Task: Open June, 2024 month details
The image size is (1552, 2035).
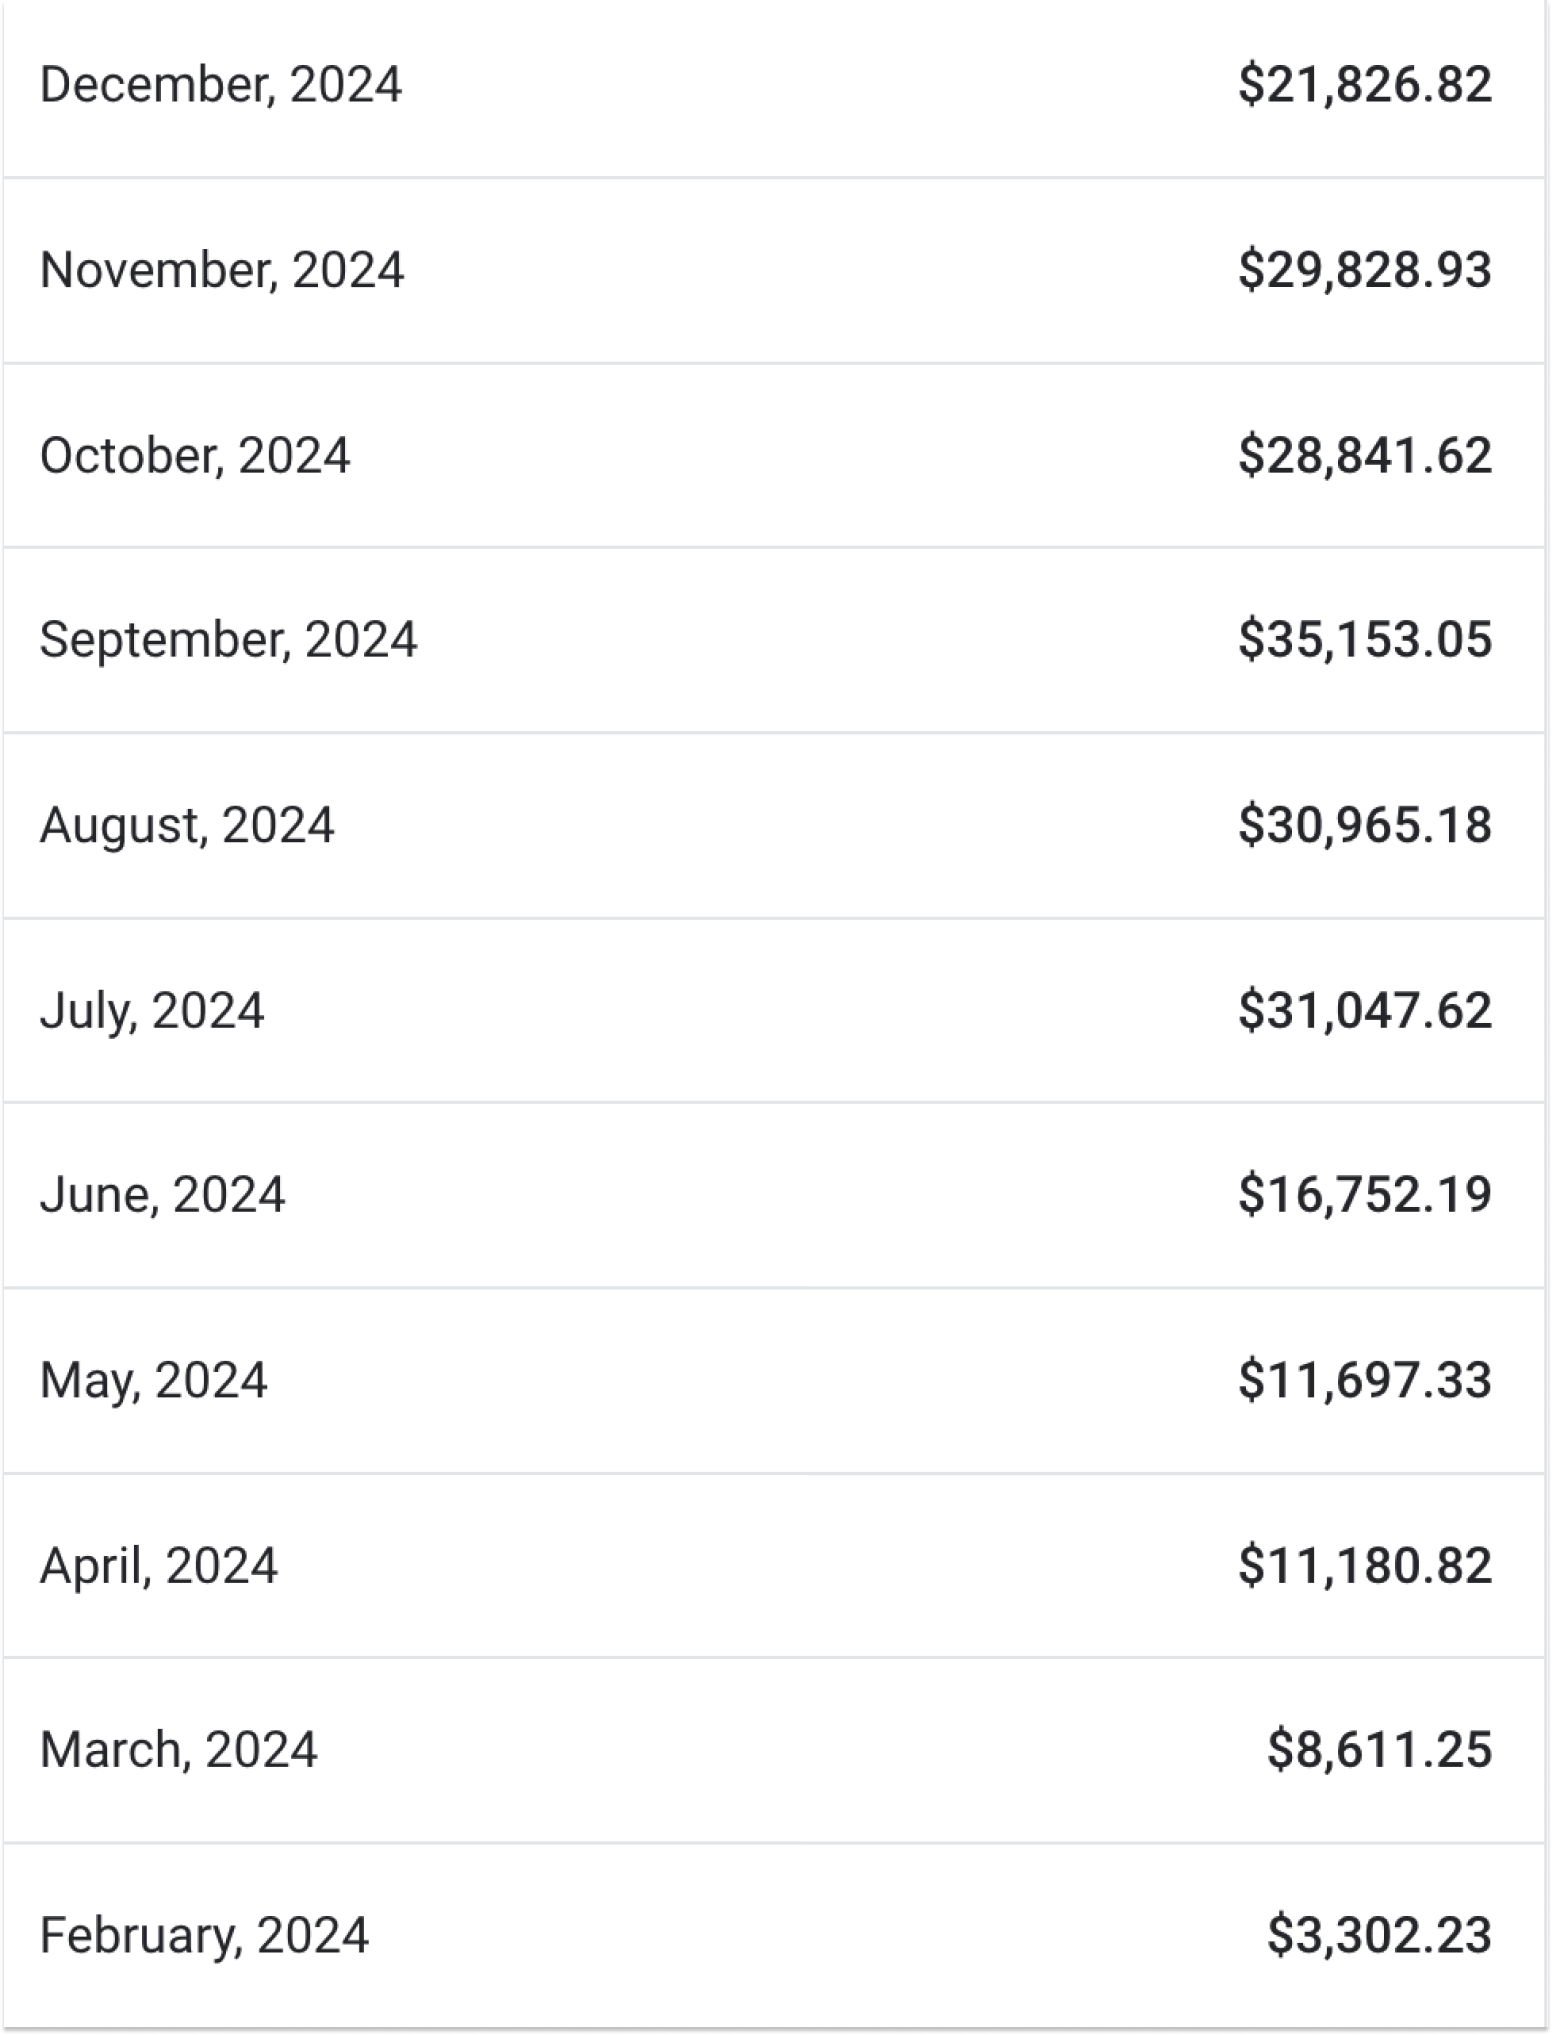Action: pyautogui.click(x=774, y=1195)
